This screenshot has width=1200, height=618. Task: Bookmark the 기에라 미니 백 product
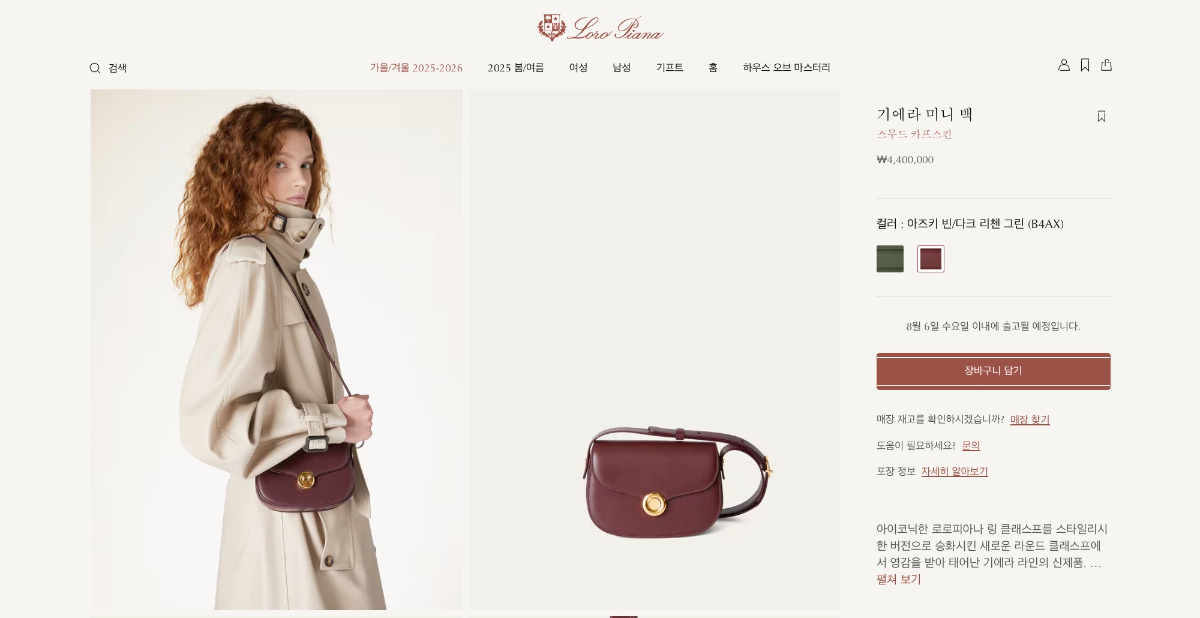coord(1101,116)
